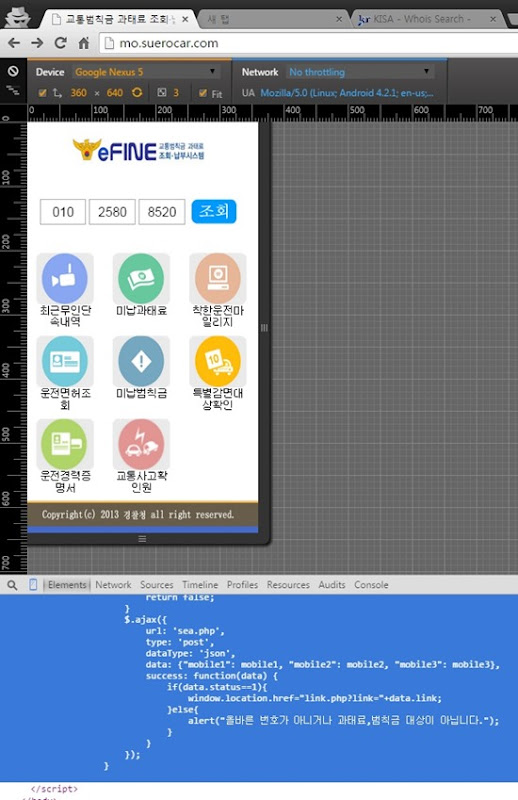This screenshot has width=518, height=800.
Task: Close the 교통범칙금 과태료 조회 tab
Action: 185,19
